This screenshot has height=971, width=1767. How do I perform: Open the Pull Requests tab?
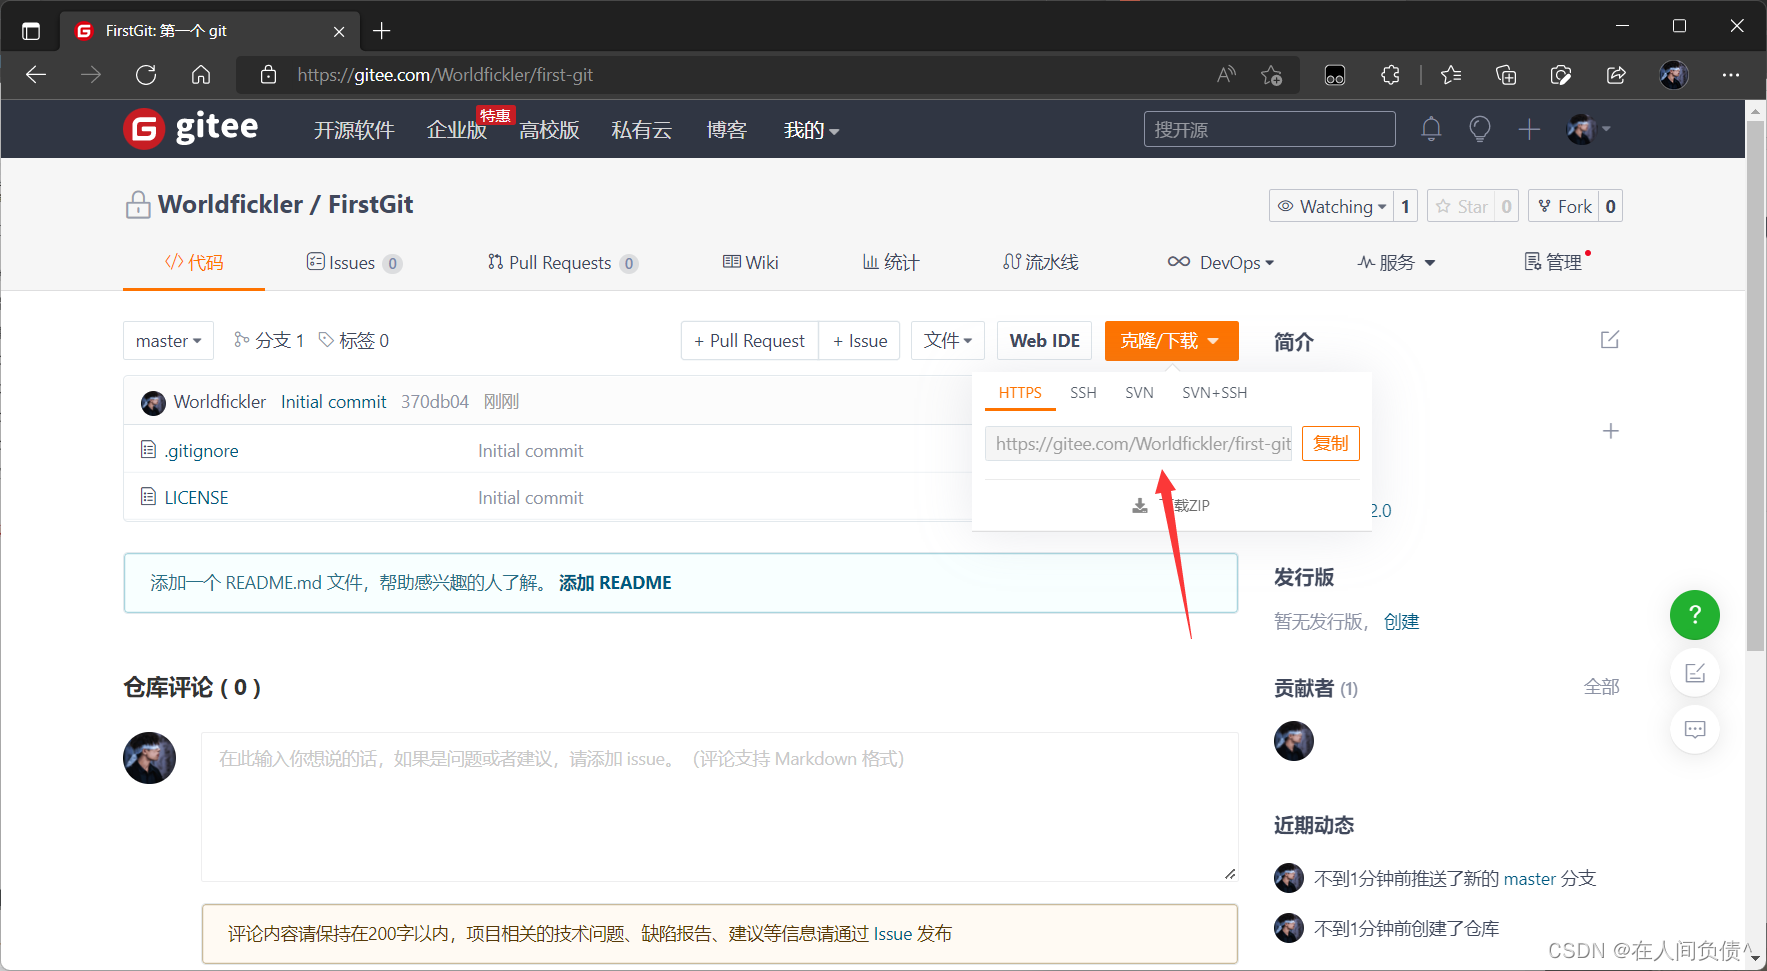click(x=562, y=263)
